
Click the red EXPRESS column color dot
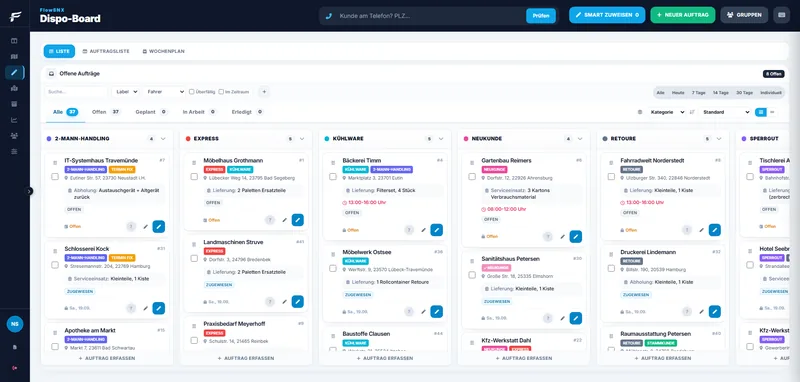point(188,139)
